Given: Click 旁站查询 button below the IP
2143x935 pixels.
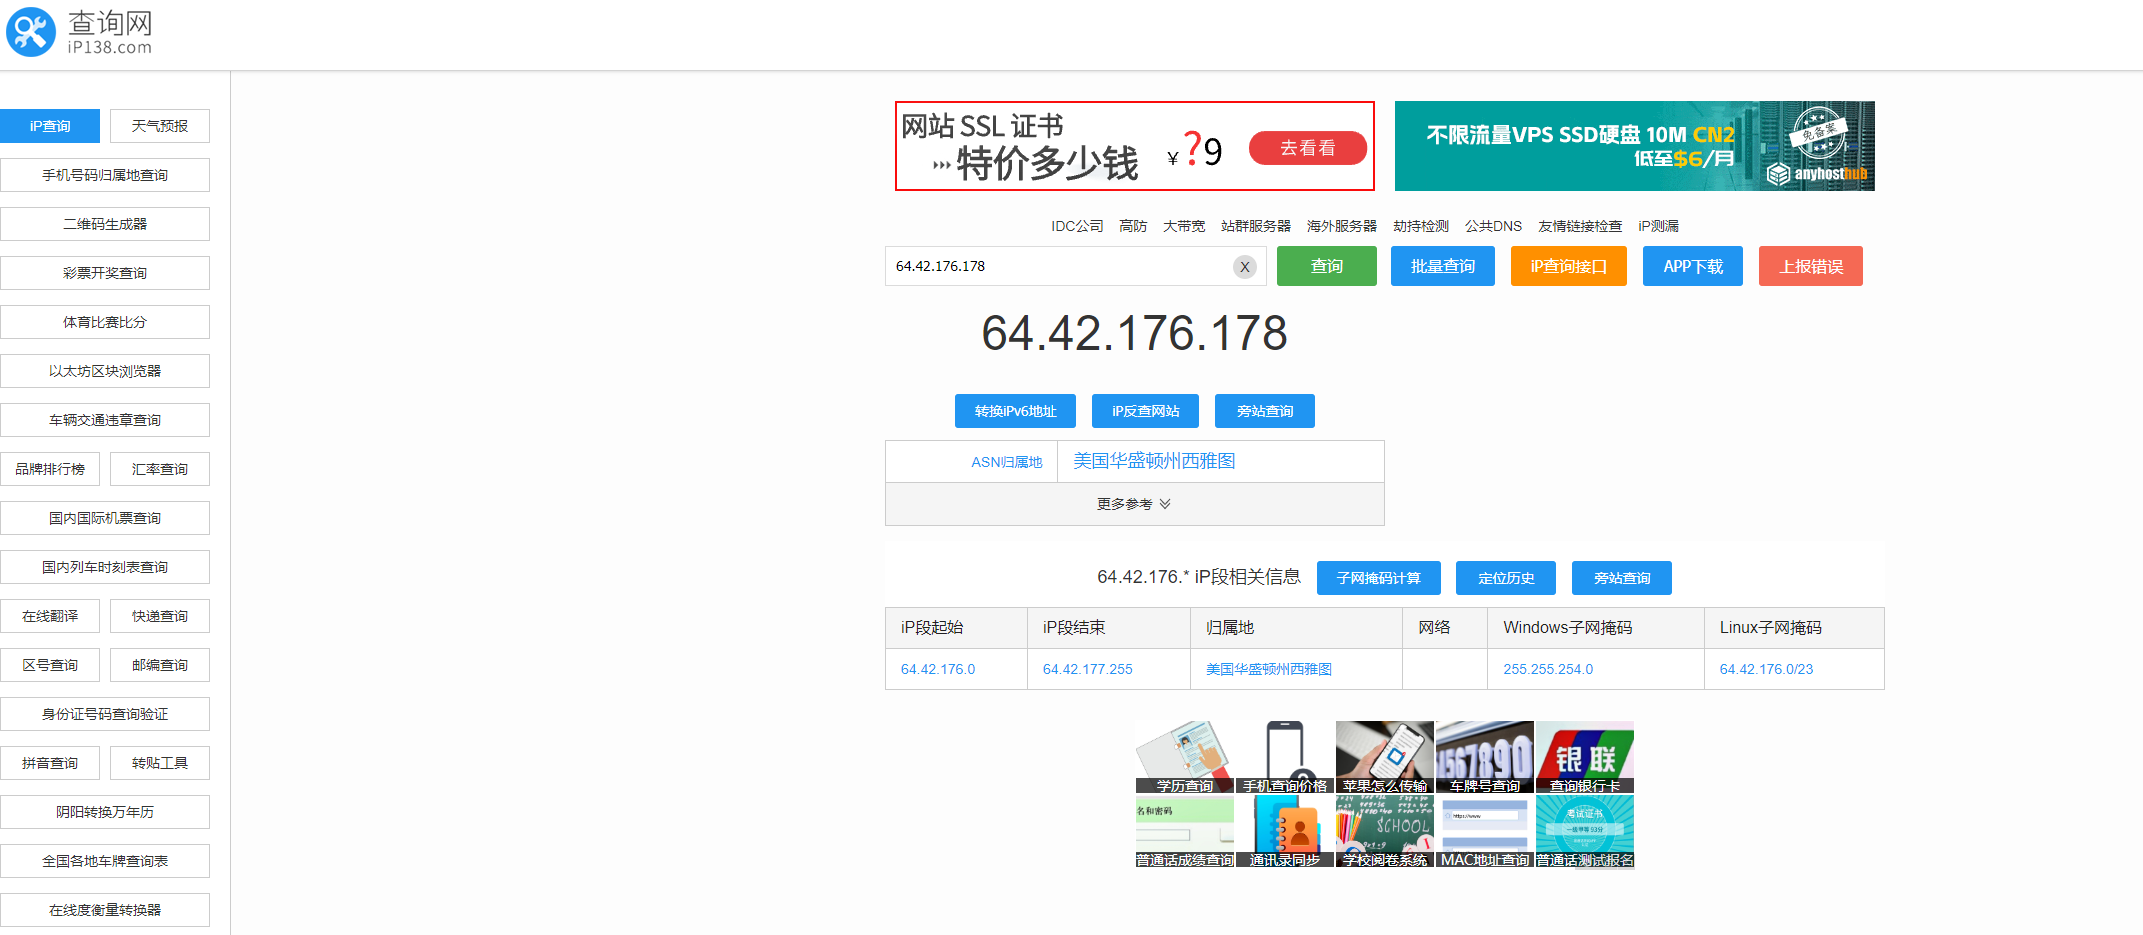Looking at the screenshot, I should (1265, 411).
